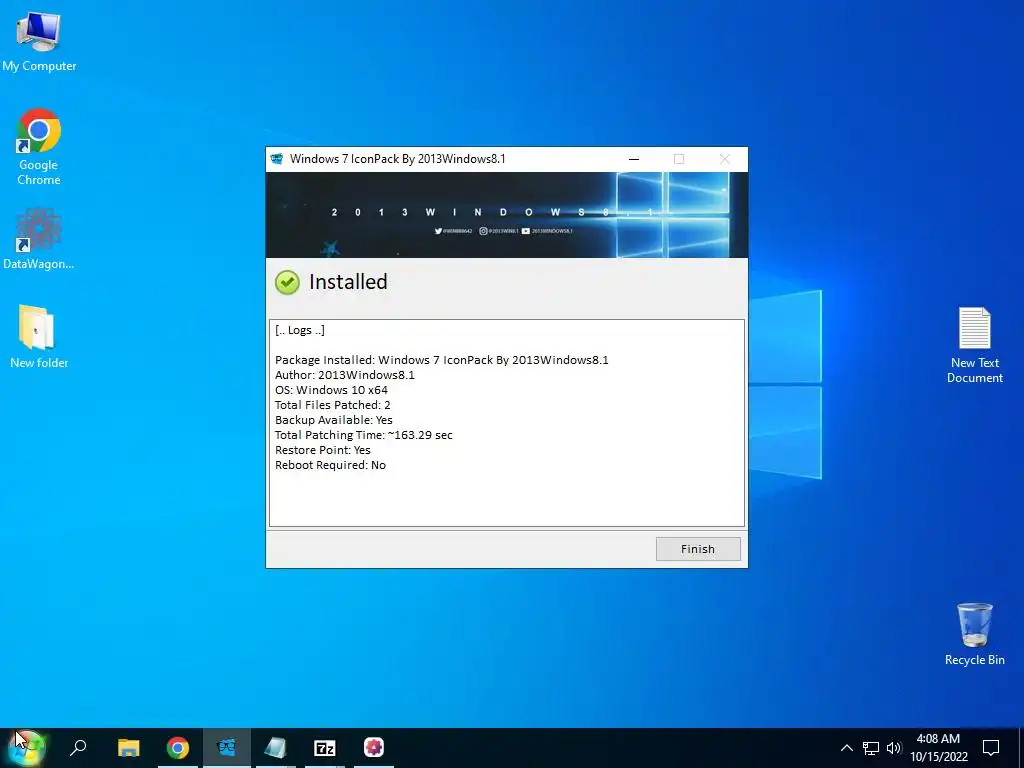Screen dimensions: 1024x768
Task: Open the gray notebook taskbar app
Action: tap(276, 748)
